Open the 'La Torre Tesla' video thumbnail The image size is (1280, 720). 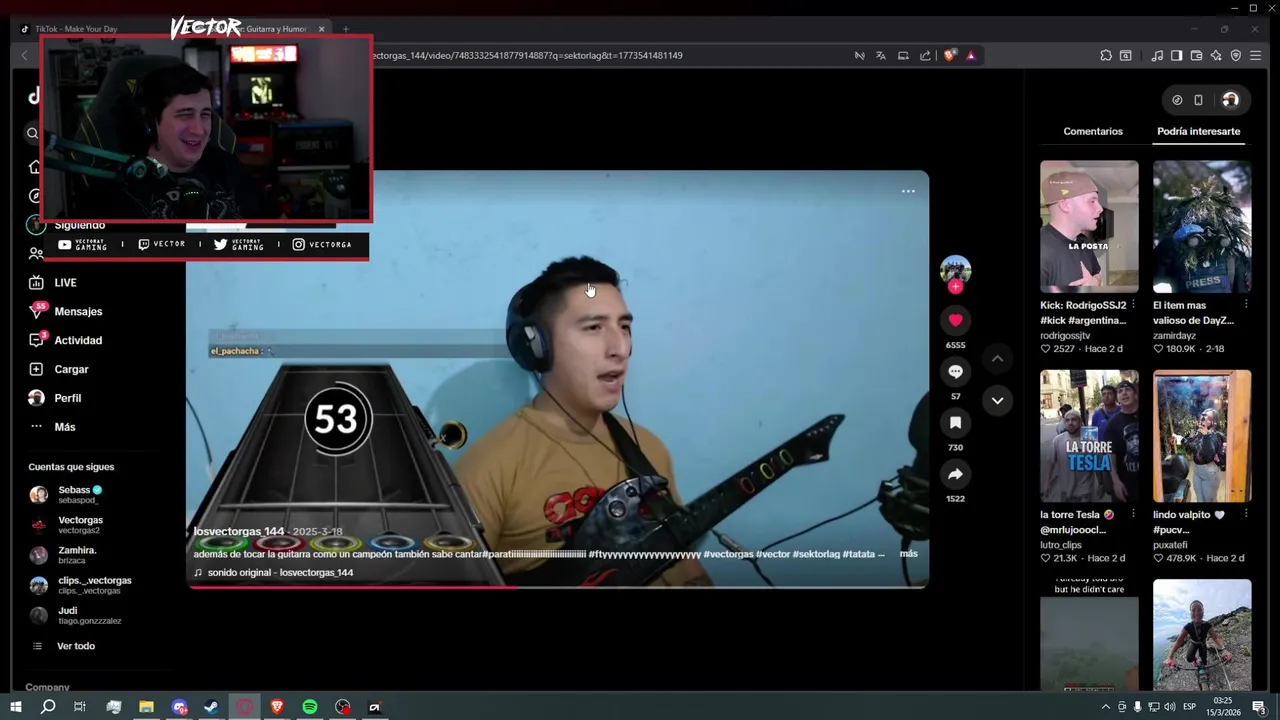1089,436
